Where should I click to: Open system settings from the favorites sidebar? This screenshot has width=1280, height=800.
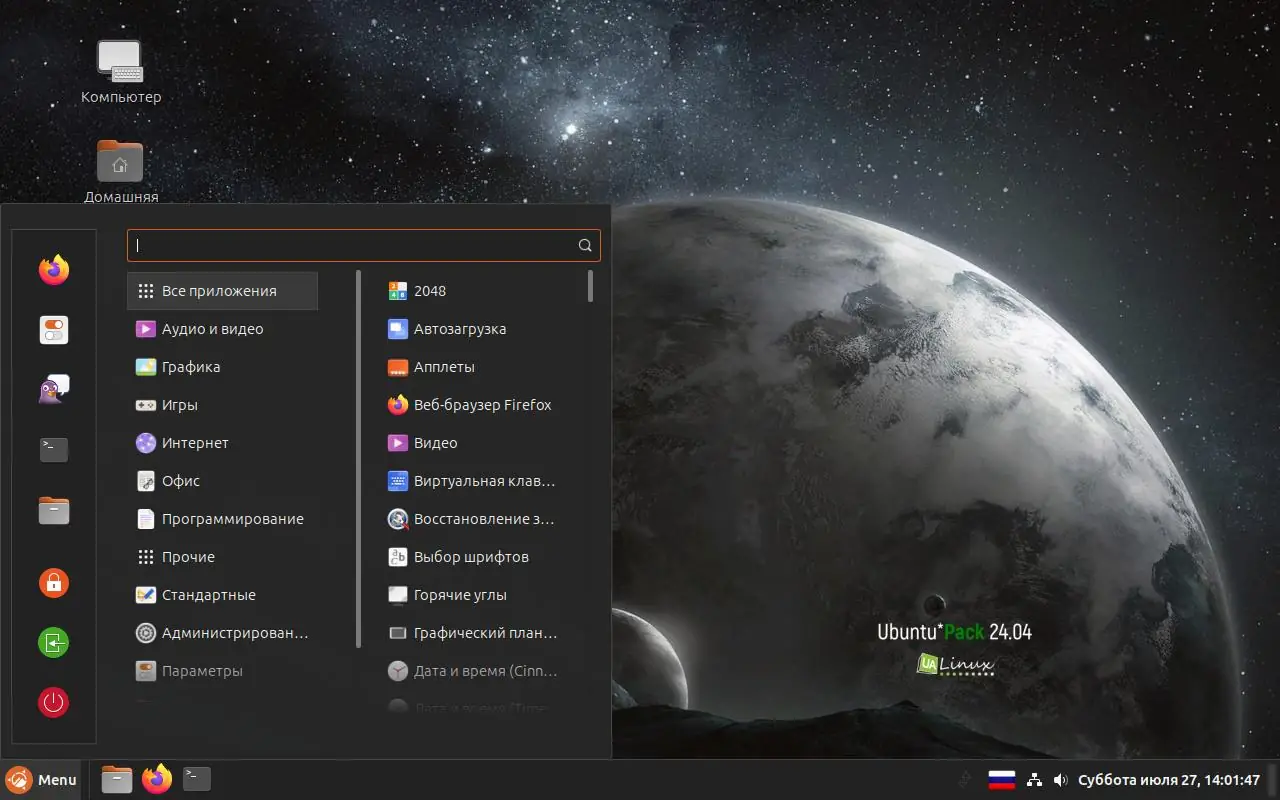(x=54, y=330)
